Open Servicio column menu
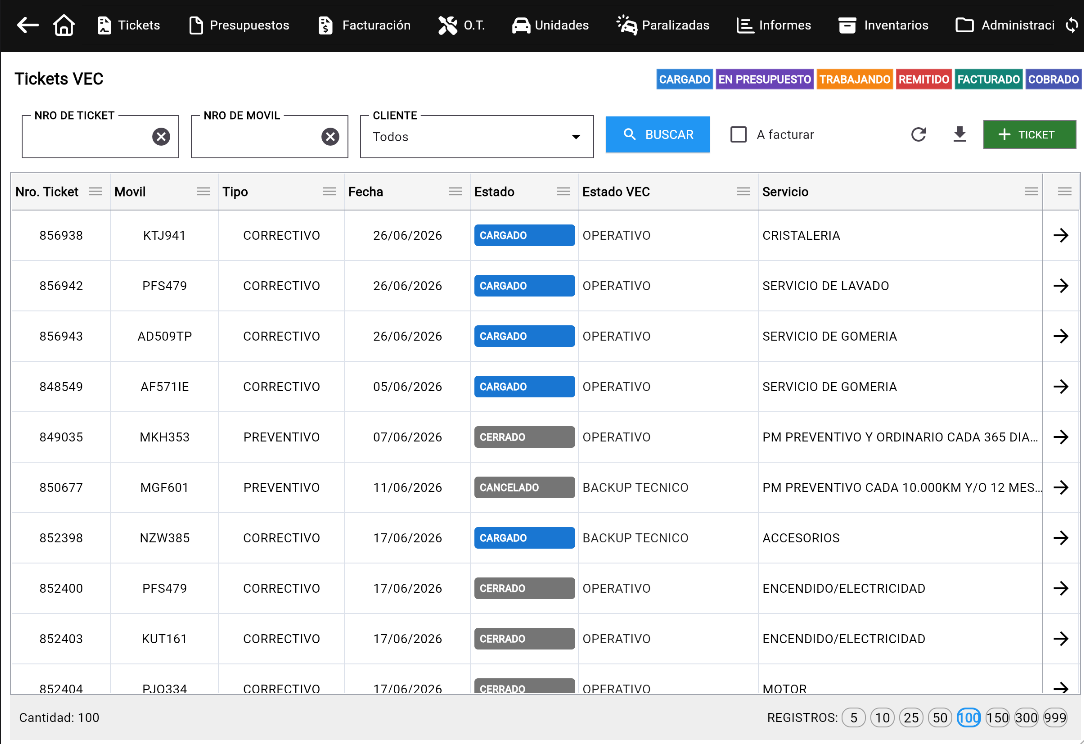The image size is (1084, 744). click(1031, 192)
